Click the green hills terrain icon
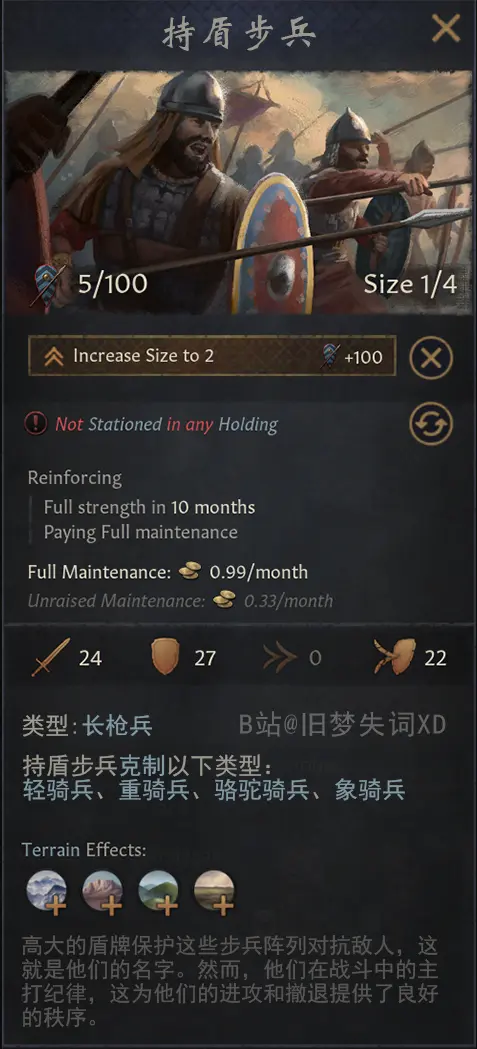 tap(158, 892)
